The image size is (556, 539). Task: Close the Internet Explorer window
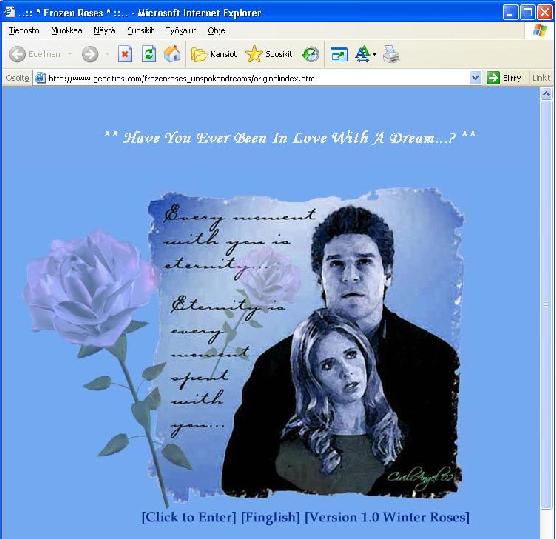click(544, 12)
